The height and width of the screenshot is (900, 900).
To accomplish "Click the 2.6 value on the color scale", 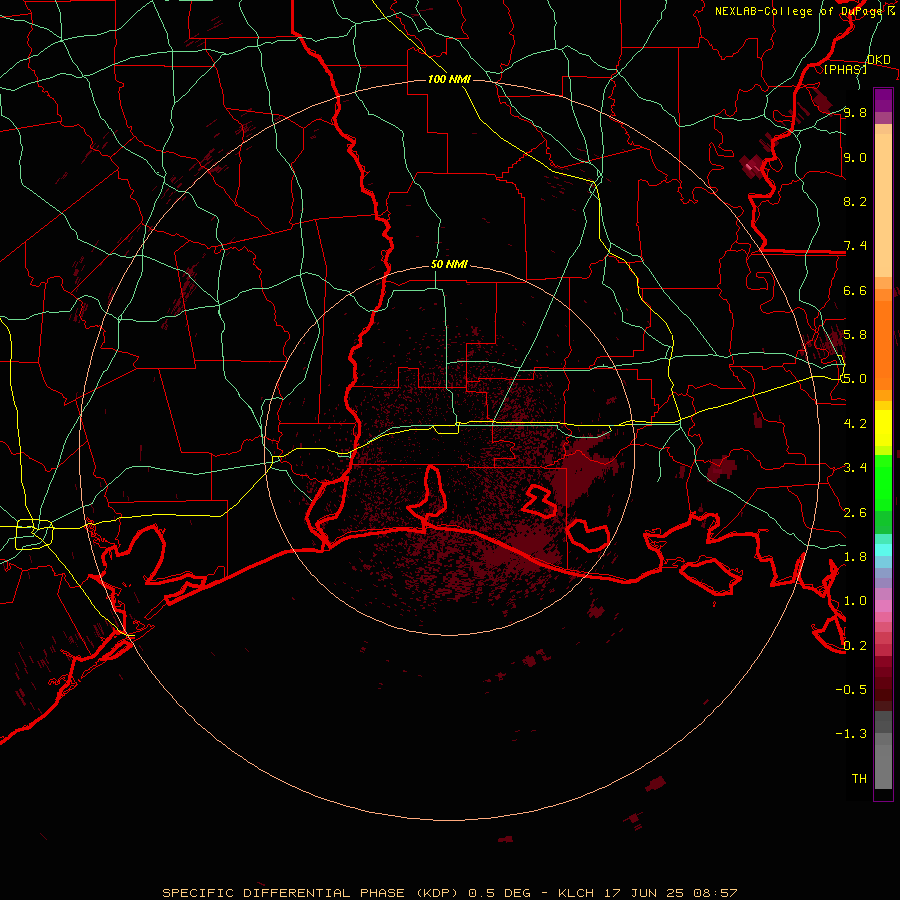I will click(x=855, y=513).
